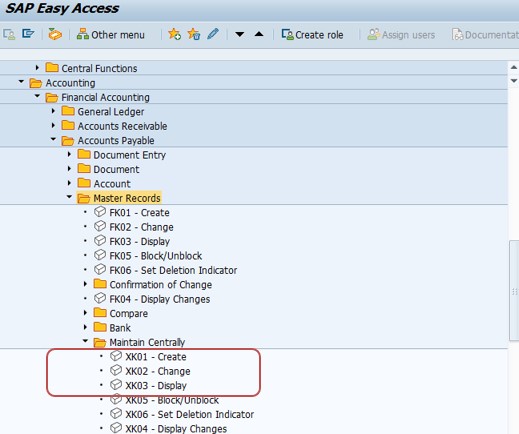Expand the Account folder arrow
Image resolution: width=519 pixels, height=434 pixels.
point(69,183)
